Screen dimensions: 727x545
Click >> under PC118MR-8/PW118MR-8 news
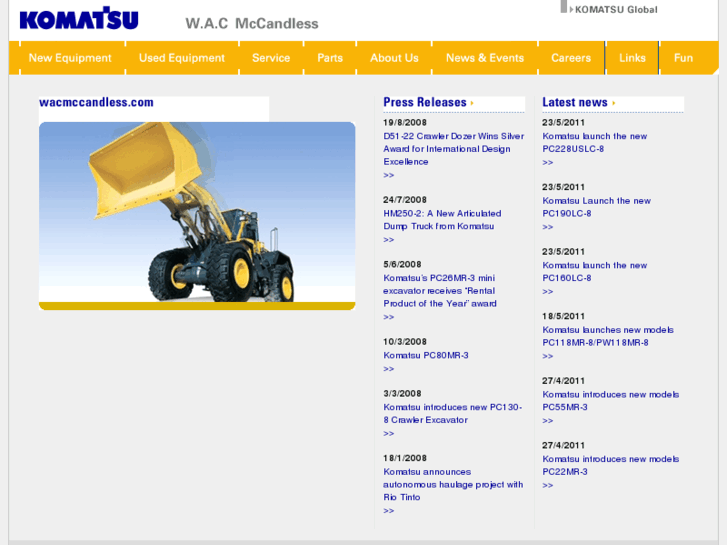click(x=548, y=356)
